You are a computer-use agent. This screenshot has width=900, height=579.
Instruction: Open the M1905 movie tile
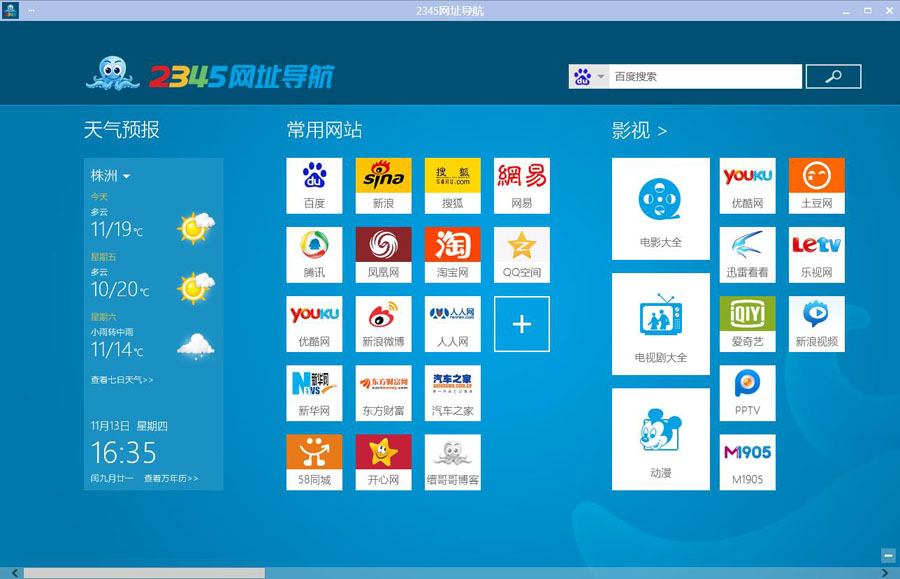(x=747, y=463)
